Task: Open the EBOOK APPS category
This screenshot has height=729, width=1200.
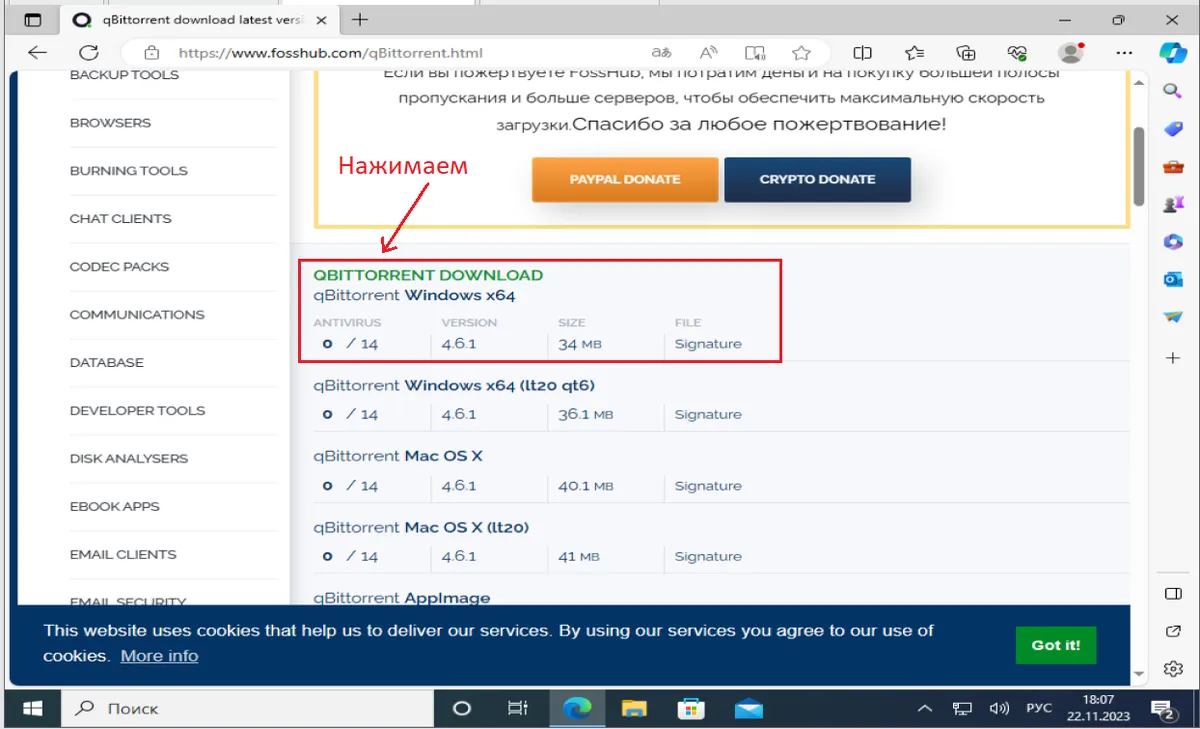Action: point(114,507)
